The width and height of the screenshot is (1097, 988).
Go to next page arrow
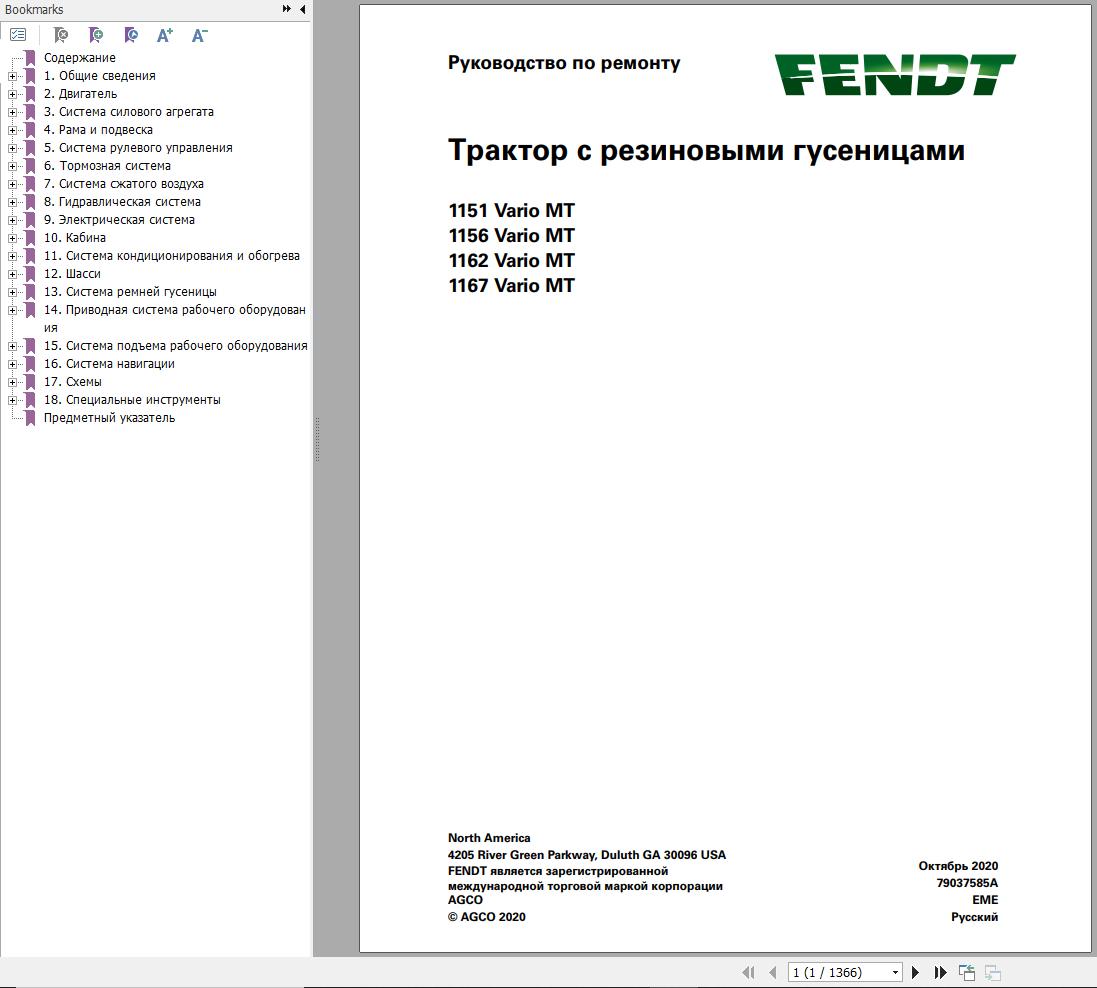tap(915, 972)
